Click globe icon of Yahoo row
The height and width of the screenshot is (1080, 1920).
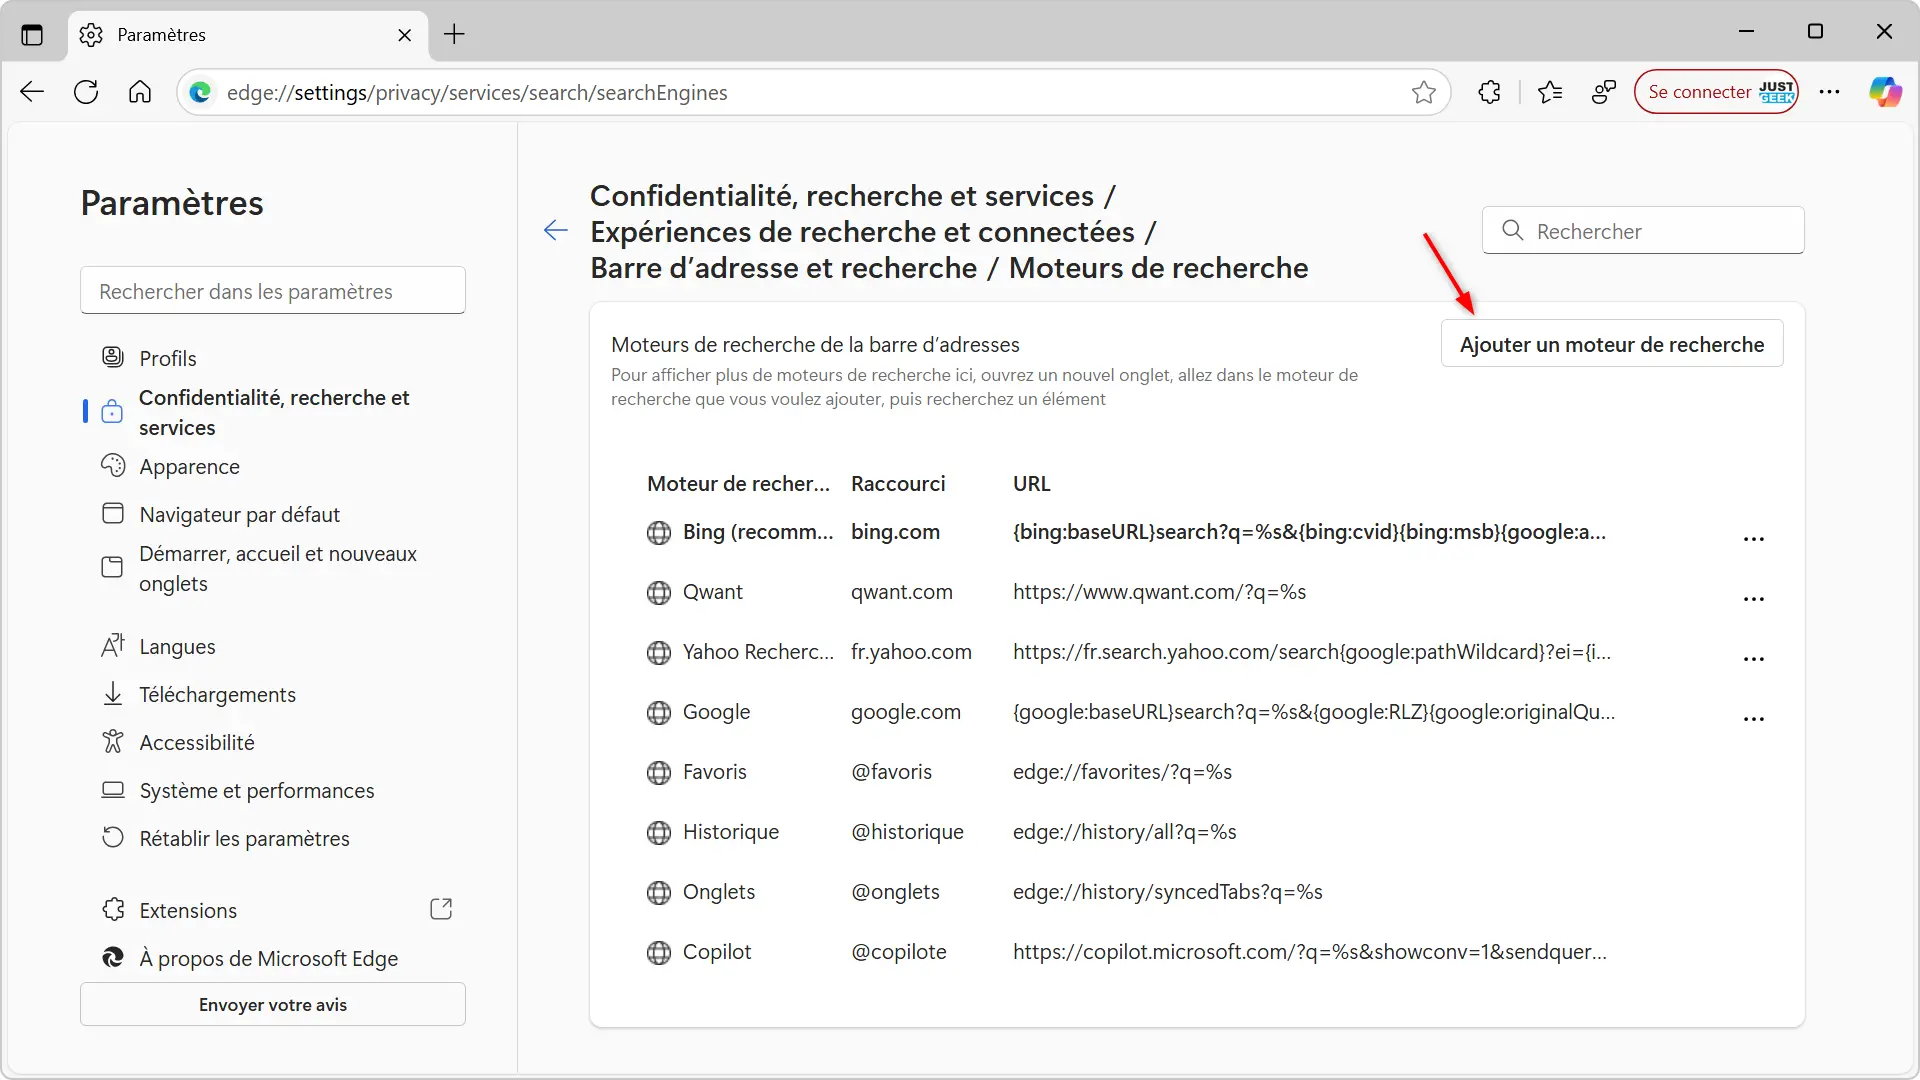pos(659,653)
